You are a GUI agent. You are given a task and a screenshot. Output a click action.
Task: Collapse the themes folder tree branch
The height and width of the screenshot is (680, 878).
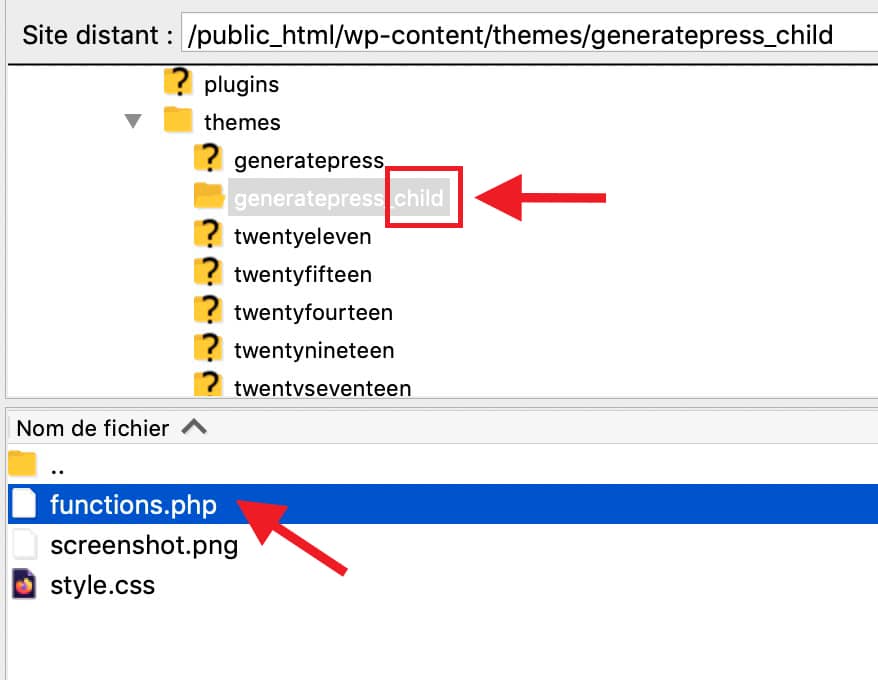coord(132,121)
